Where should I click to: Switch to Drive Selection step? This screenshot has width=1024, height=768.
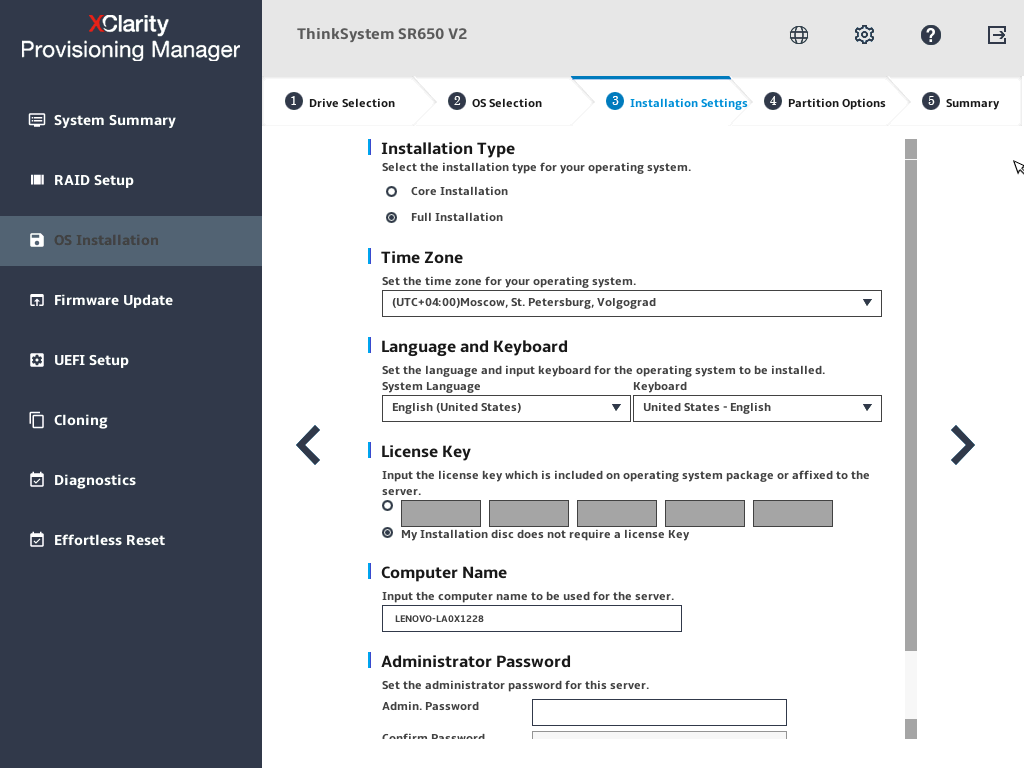(x=352, y=103)
